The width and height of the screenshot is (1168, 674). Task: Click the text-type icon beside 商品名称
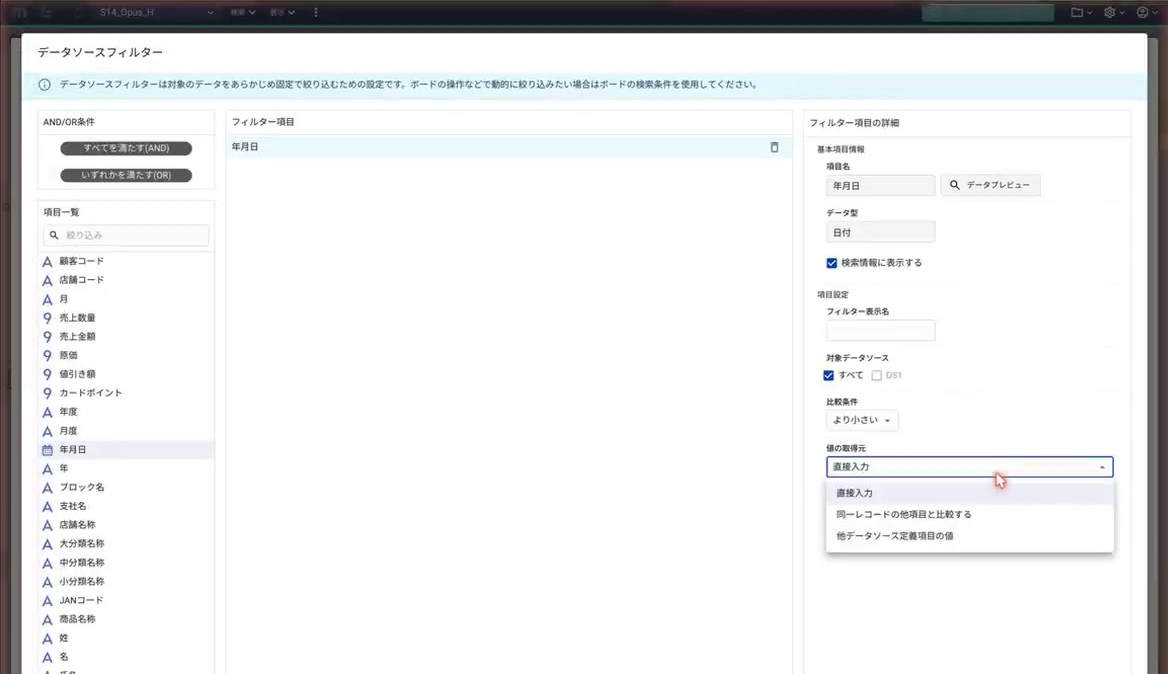click(x=47, y=620)
